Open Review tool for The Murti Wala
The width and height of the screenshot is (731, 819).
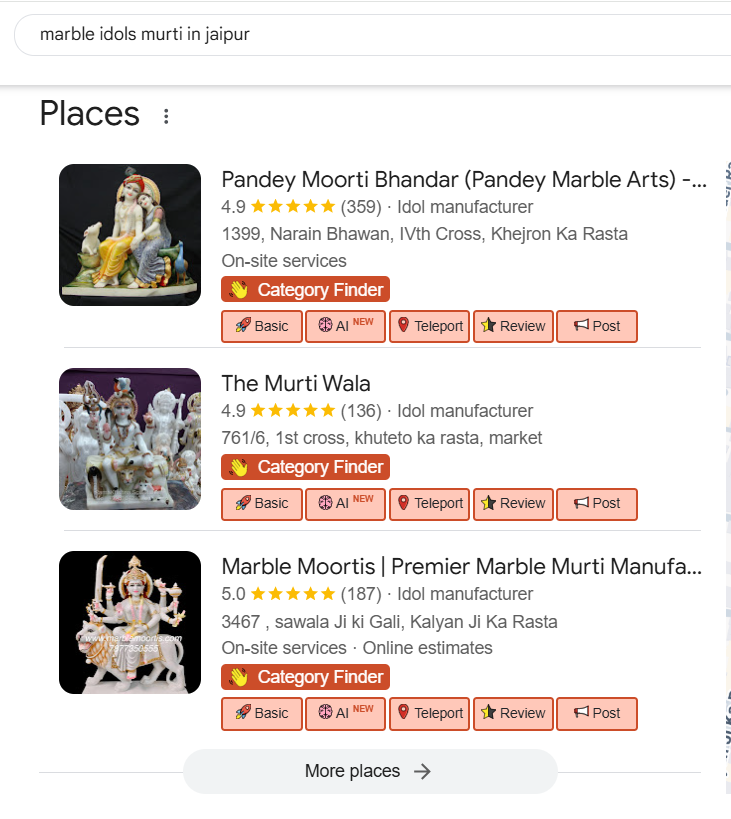pyautogui.click(x=513, y=503)
